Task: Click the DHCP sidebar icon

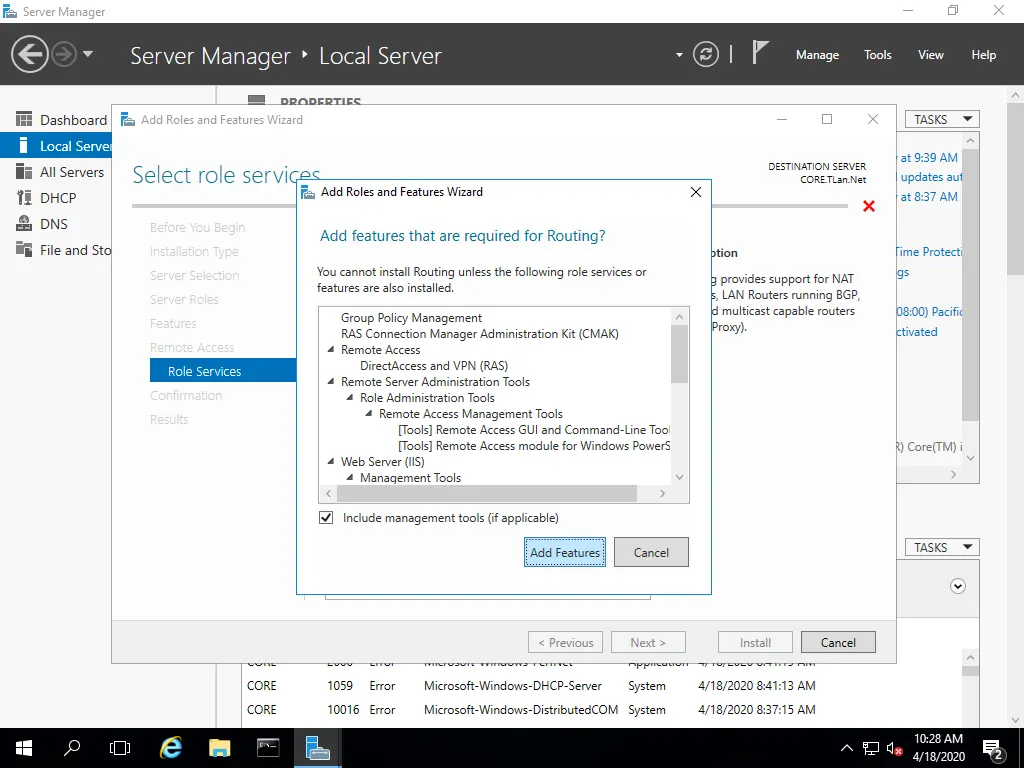Action: (x=24, y=197)
